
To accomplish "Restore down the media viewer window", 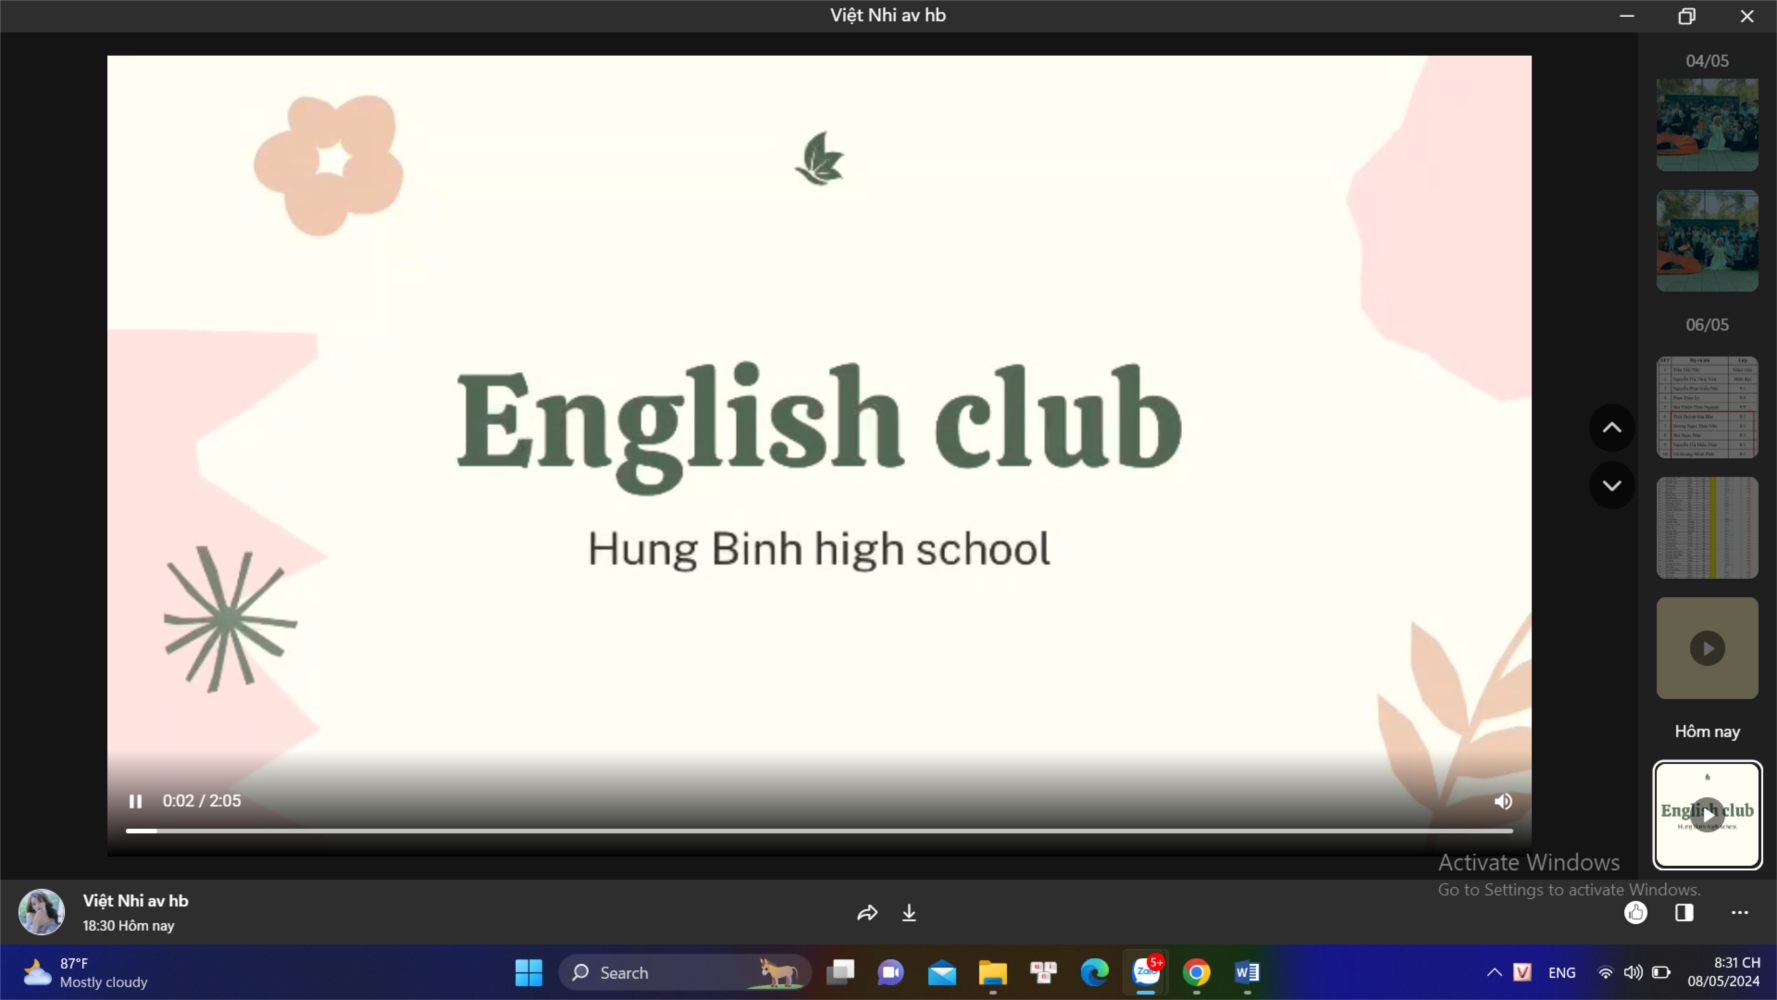I will click(x=1687, y=16).
